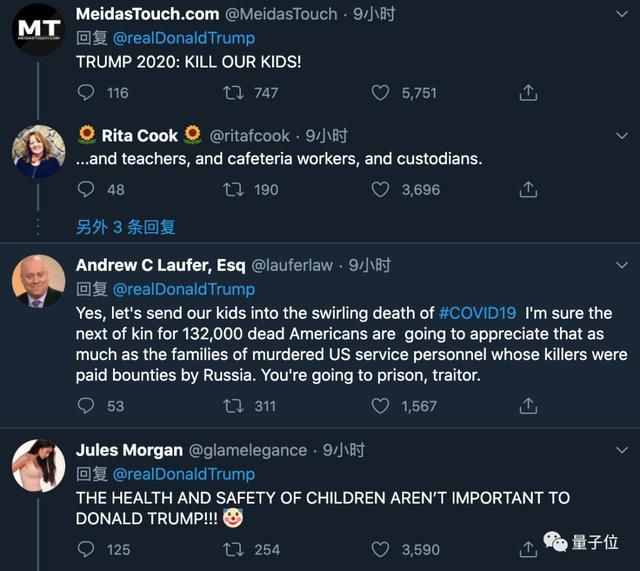The width and height of the screenshot is (640, 571).
Task: Expand the 另外 3 条回复 replies
Action: 126,227
